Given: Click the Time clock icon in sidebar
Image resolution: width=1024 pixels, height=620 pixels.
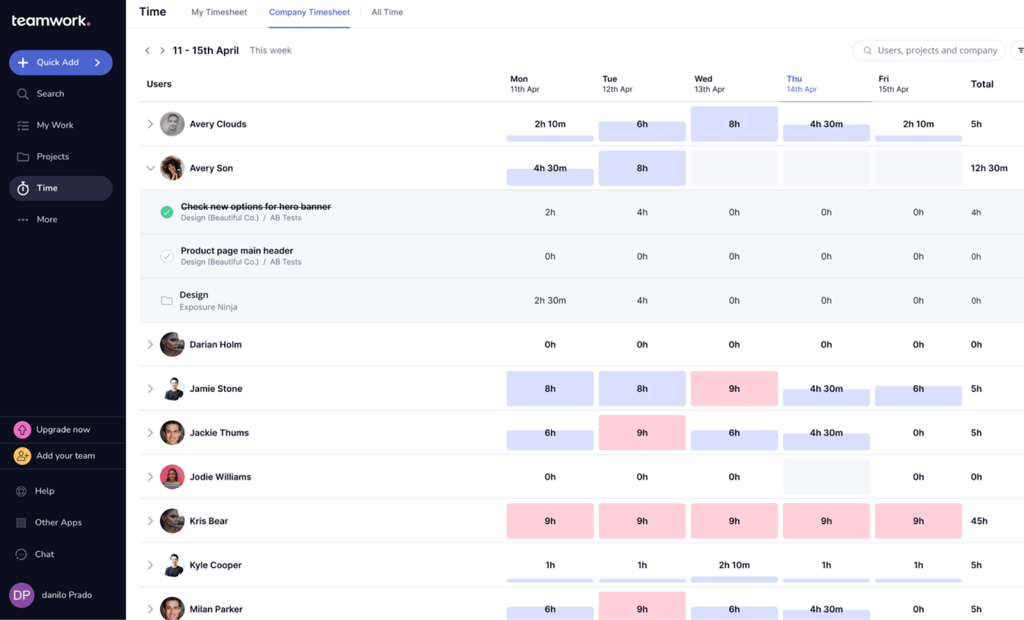Looking at the screenshot, I should (22, 188).
